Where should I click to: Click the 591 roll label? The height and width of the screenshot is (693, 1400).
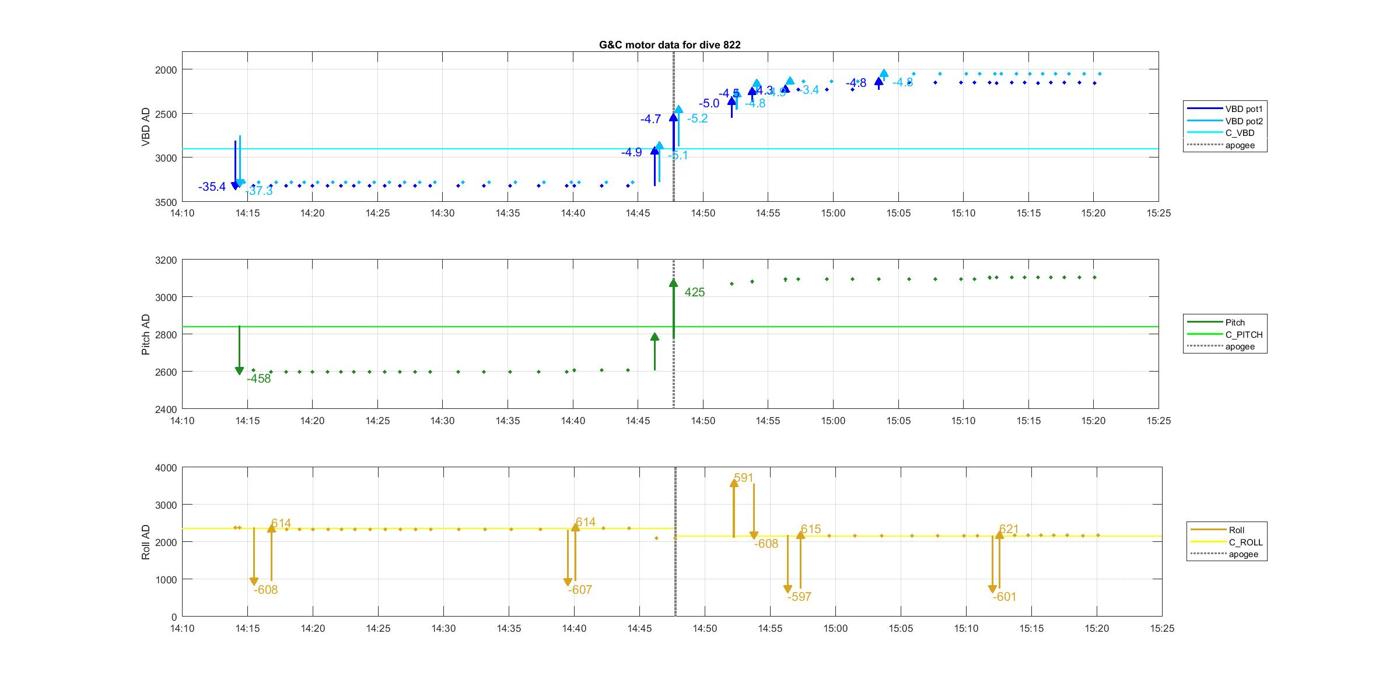click(x=743, y=478)
